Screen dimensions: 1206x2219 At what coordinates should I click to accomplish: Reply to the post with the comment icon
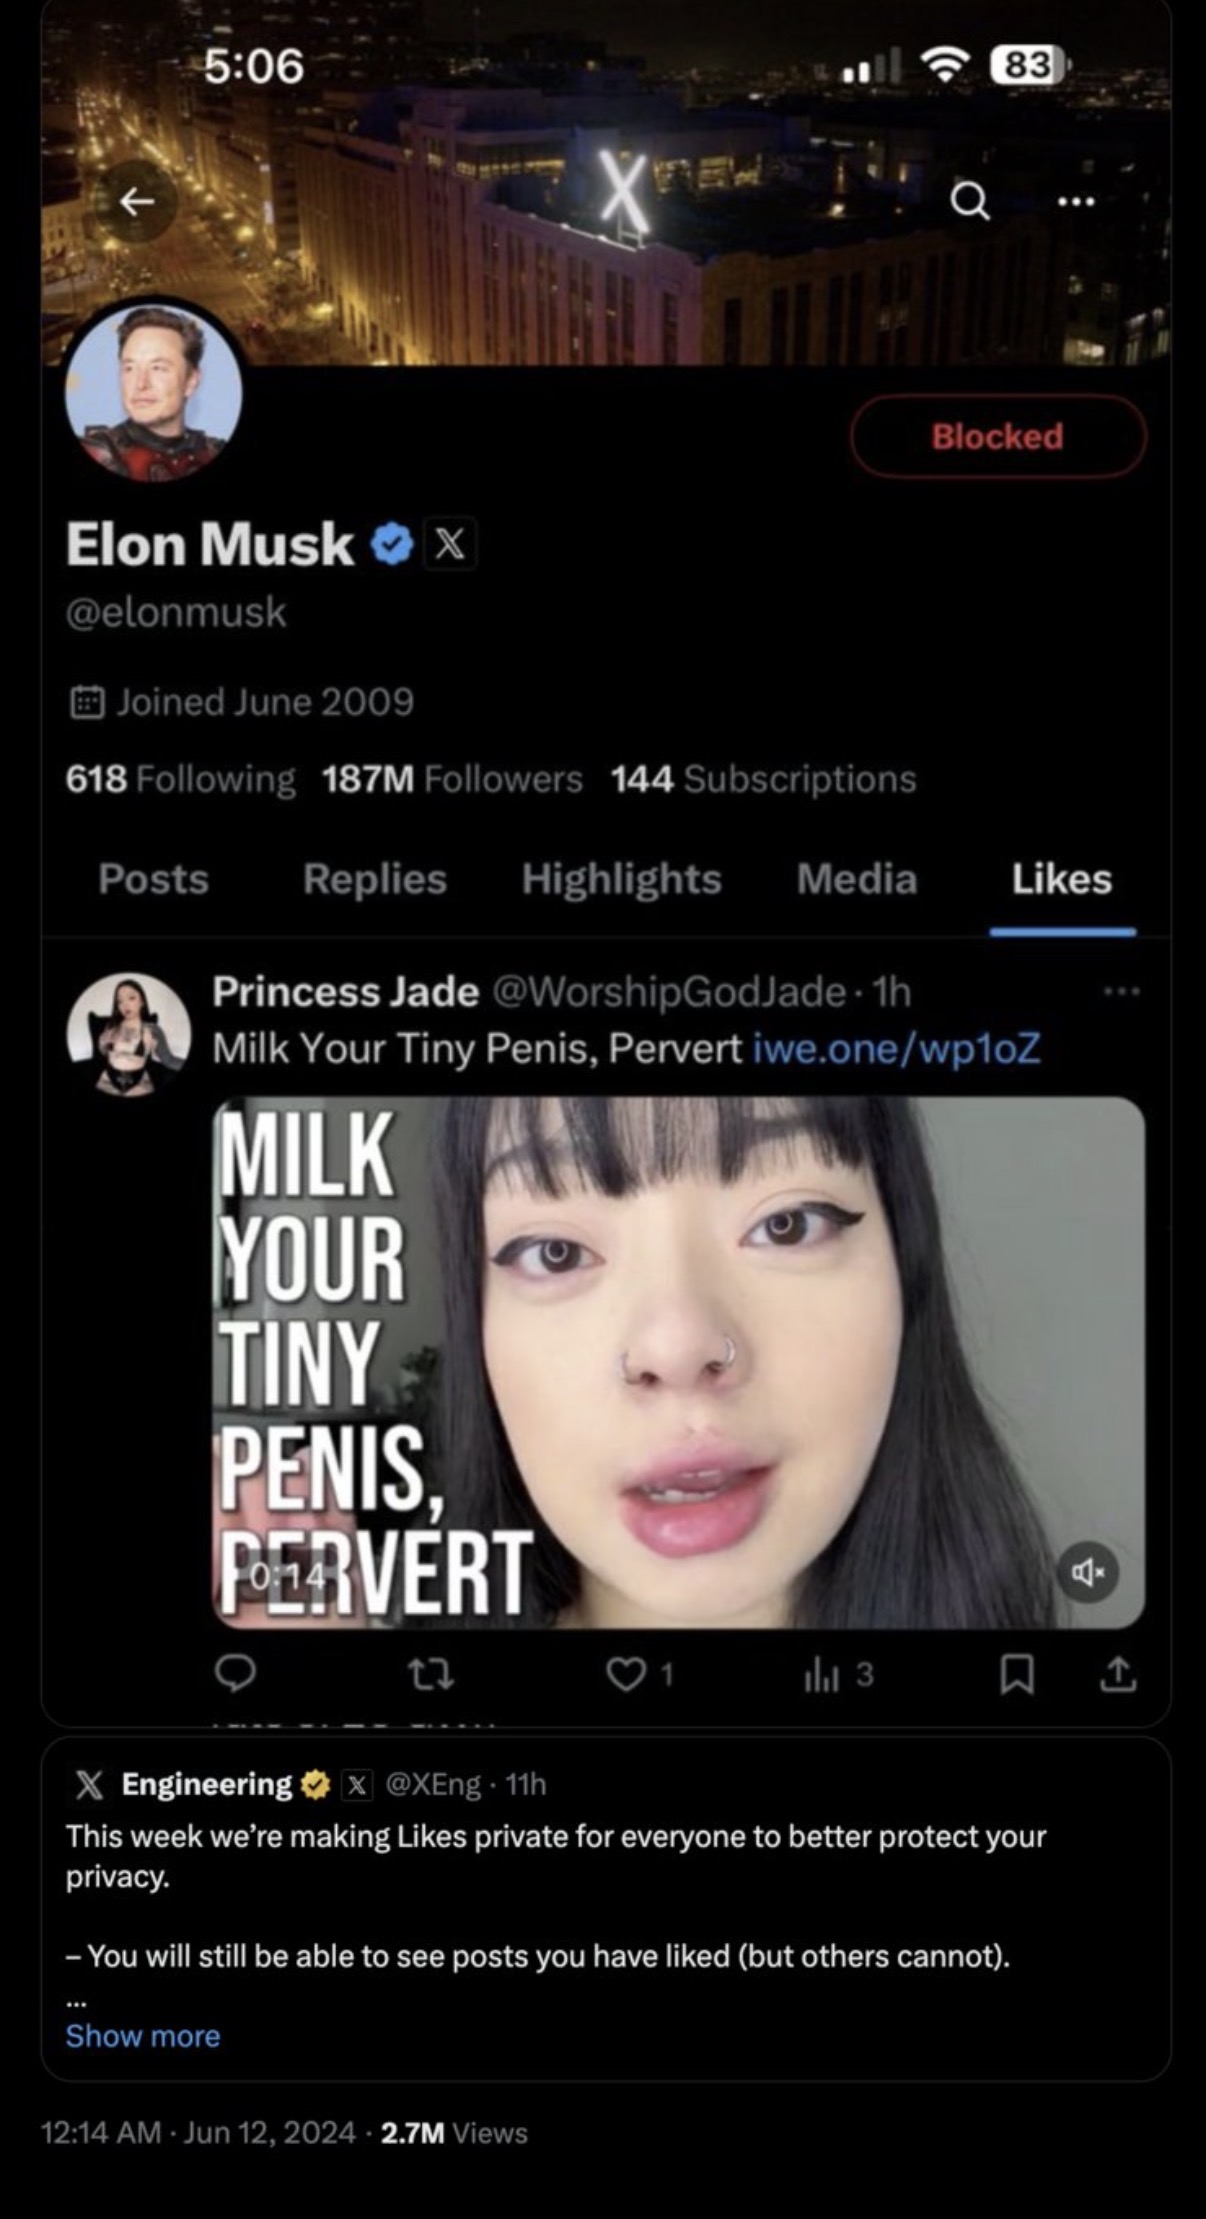[236, 1673]
